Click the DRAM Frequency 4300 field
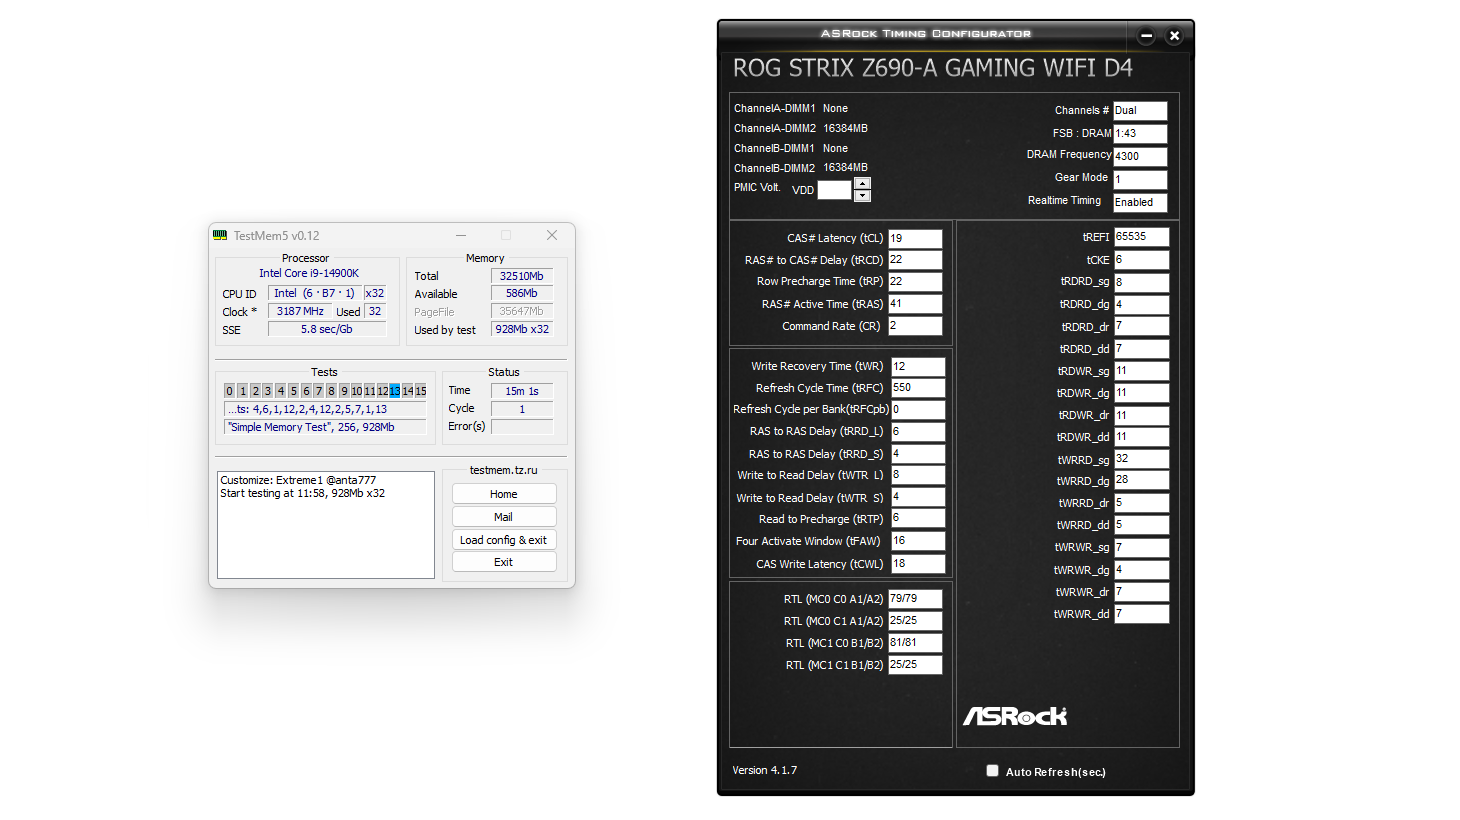Screen dimensions: 1460x820 pyautogui.click(x=1140, y=156)
